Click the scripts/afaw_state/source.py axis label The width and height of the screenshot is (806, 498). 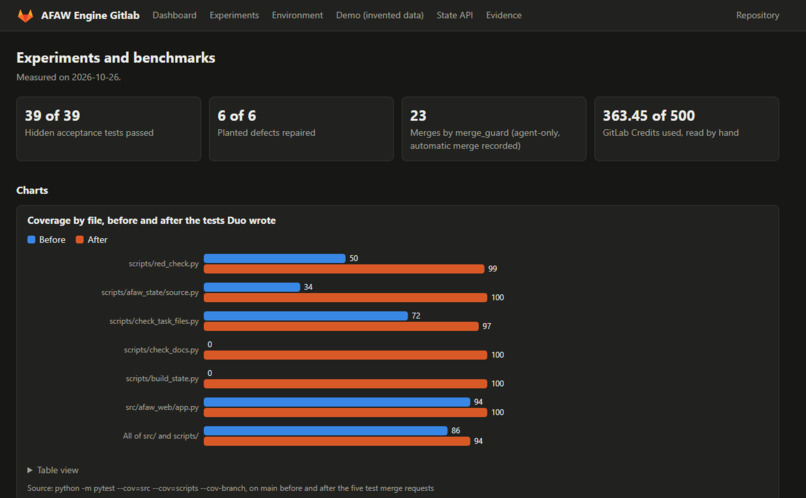[x=150, y=292]
